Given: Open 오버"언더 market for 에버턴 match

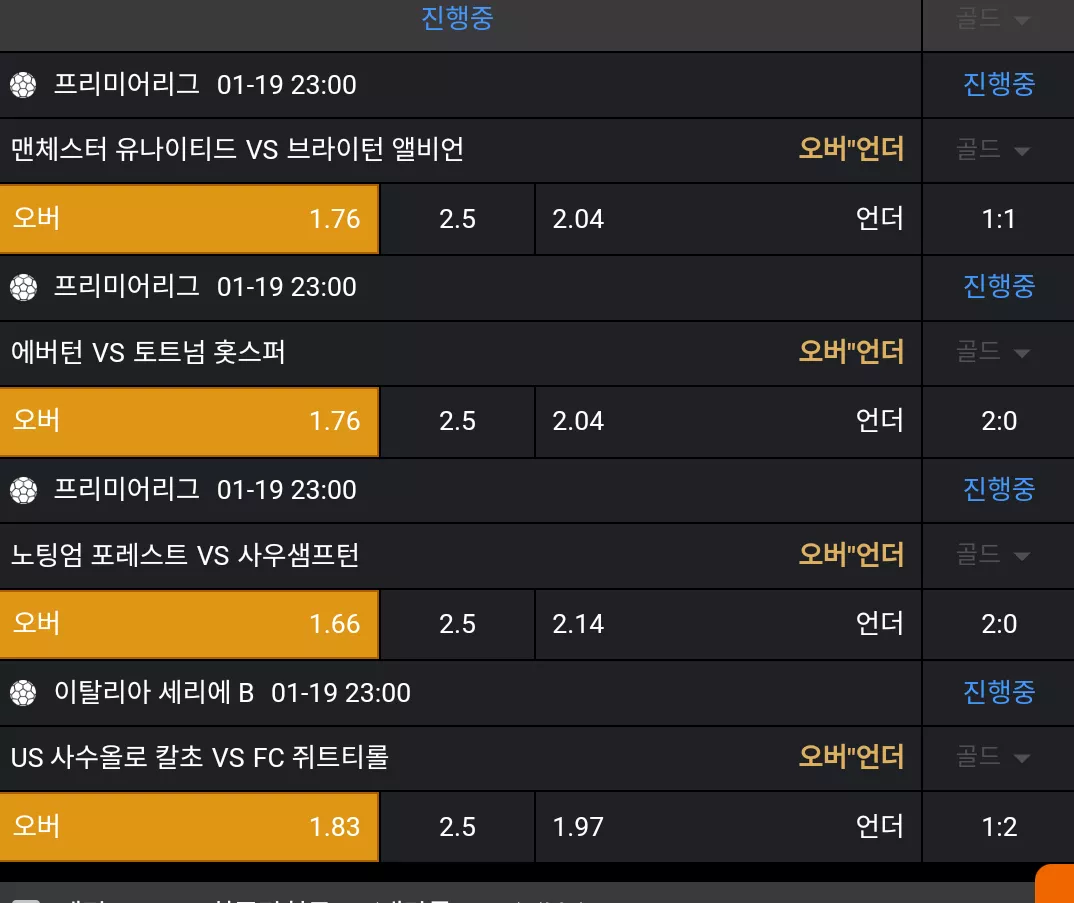Looking at the screenshot, I should (x=851, y=351).
